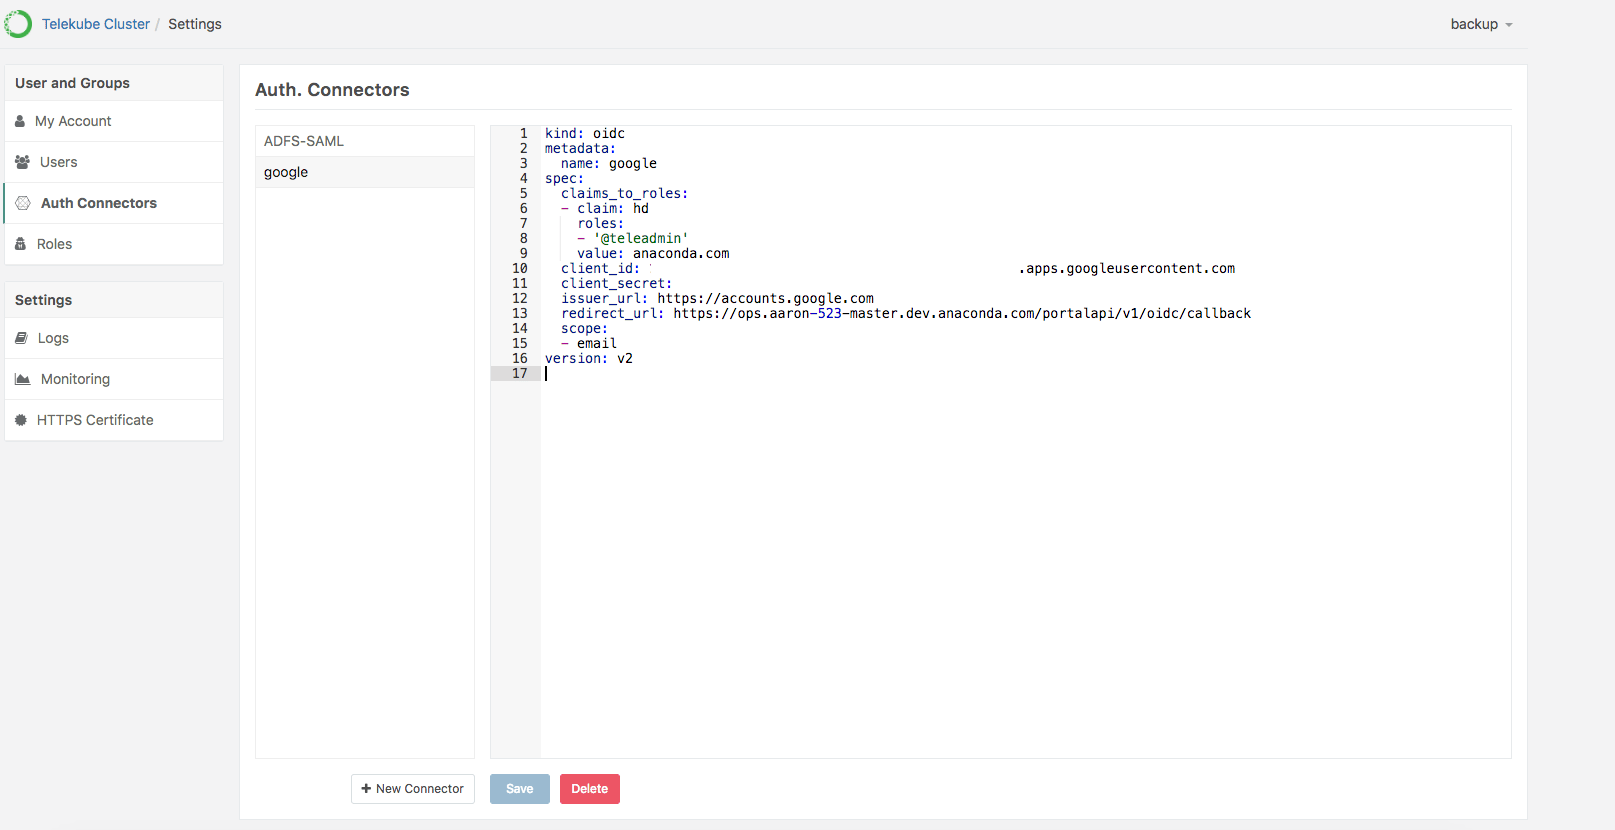Screen dimensions: 1615x830
Task: Click the 'scope:' line in editor
Action: pyautogui.click(x=585, y=328)
